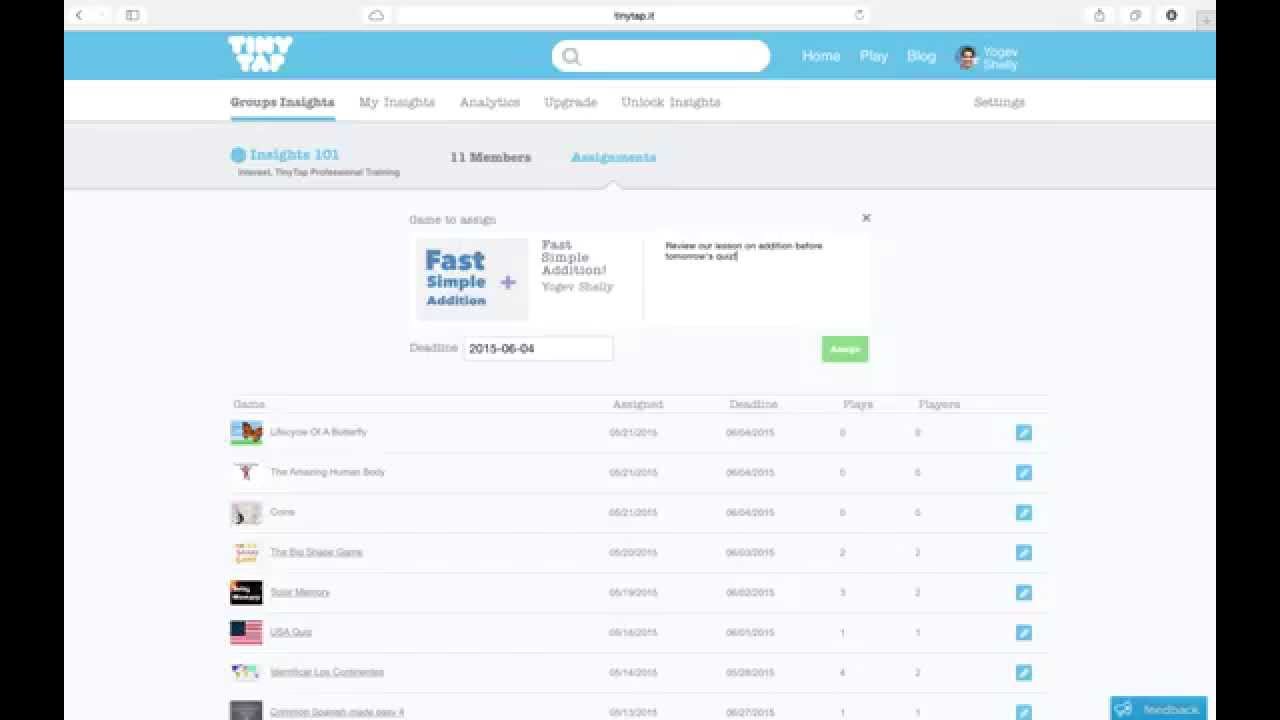The width and height of the screenshot is (1280, 720).
Task: Edit The Big Shape Game assignment
Action: [1023, 553]
